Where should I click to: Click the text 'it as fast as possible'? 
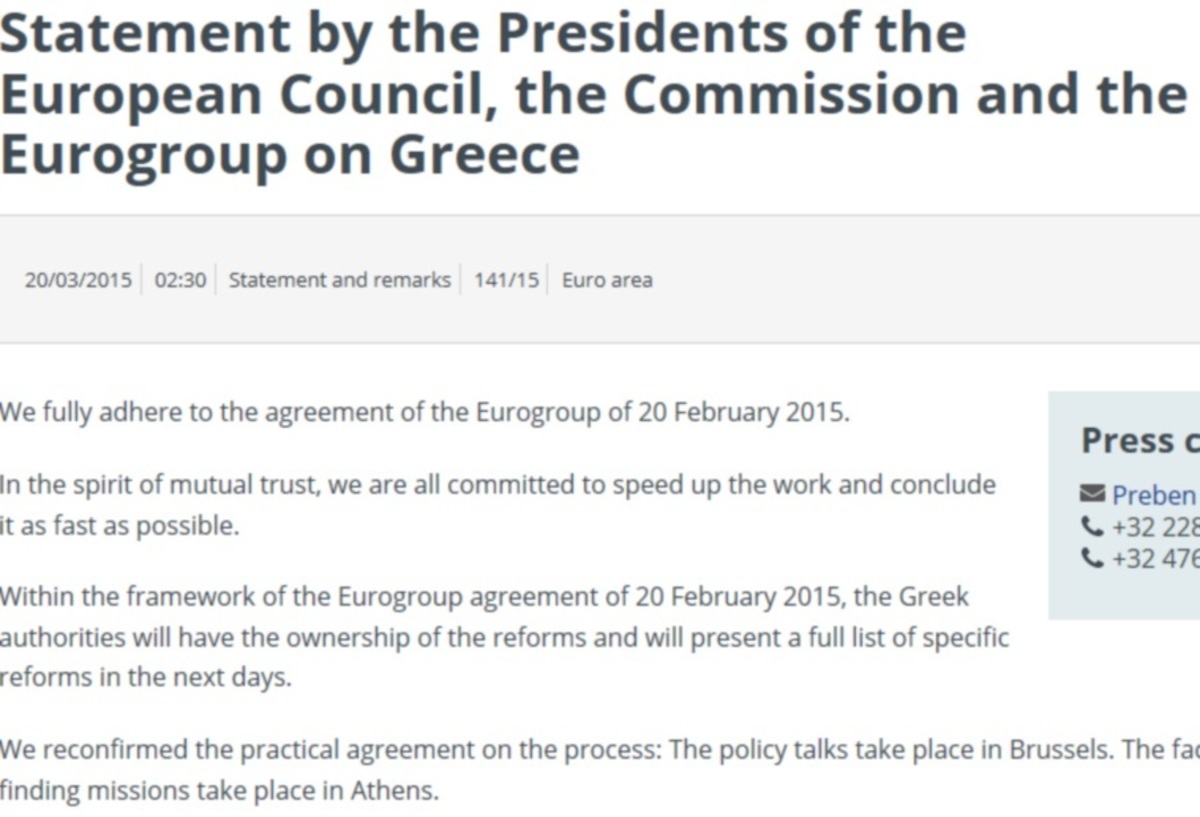point(119,526)
